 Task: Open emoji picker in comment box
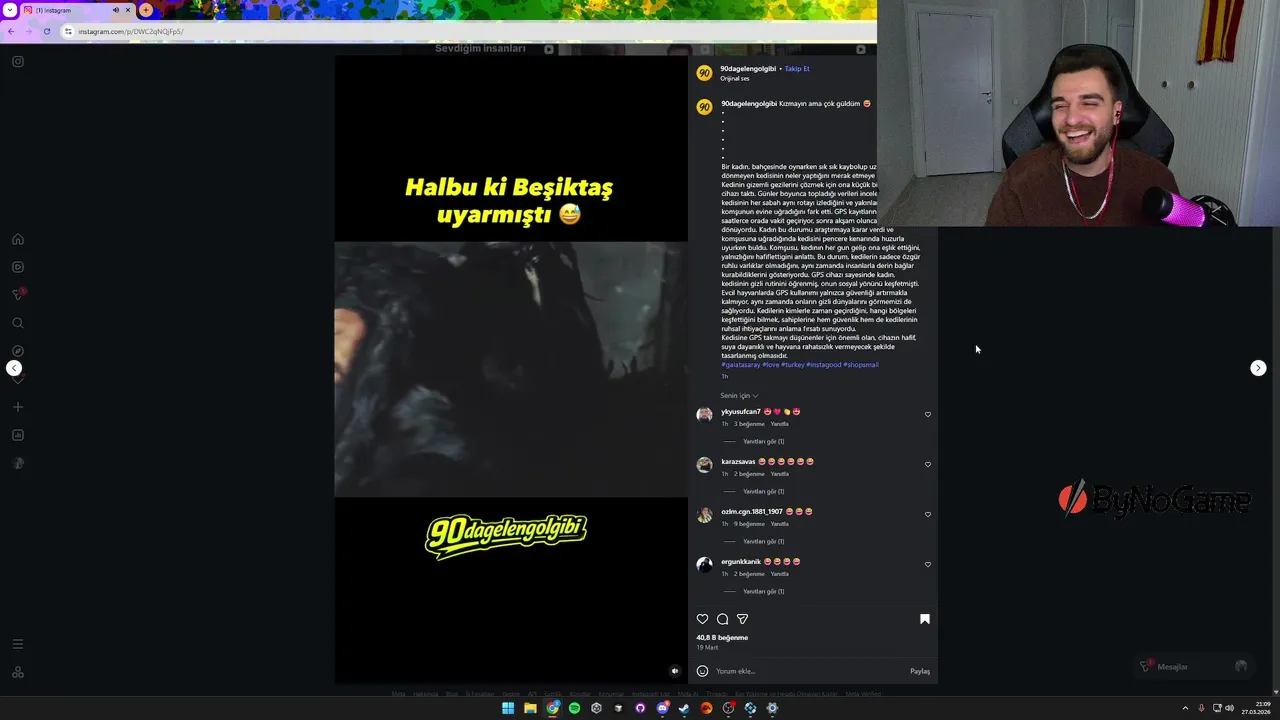(702, 671)
